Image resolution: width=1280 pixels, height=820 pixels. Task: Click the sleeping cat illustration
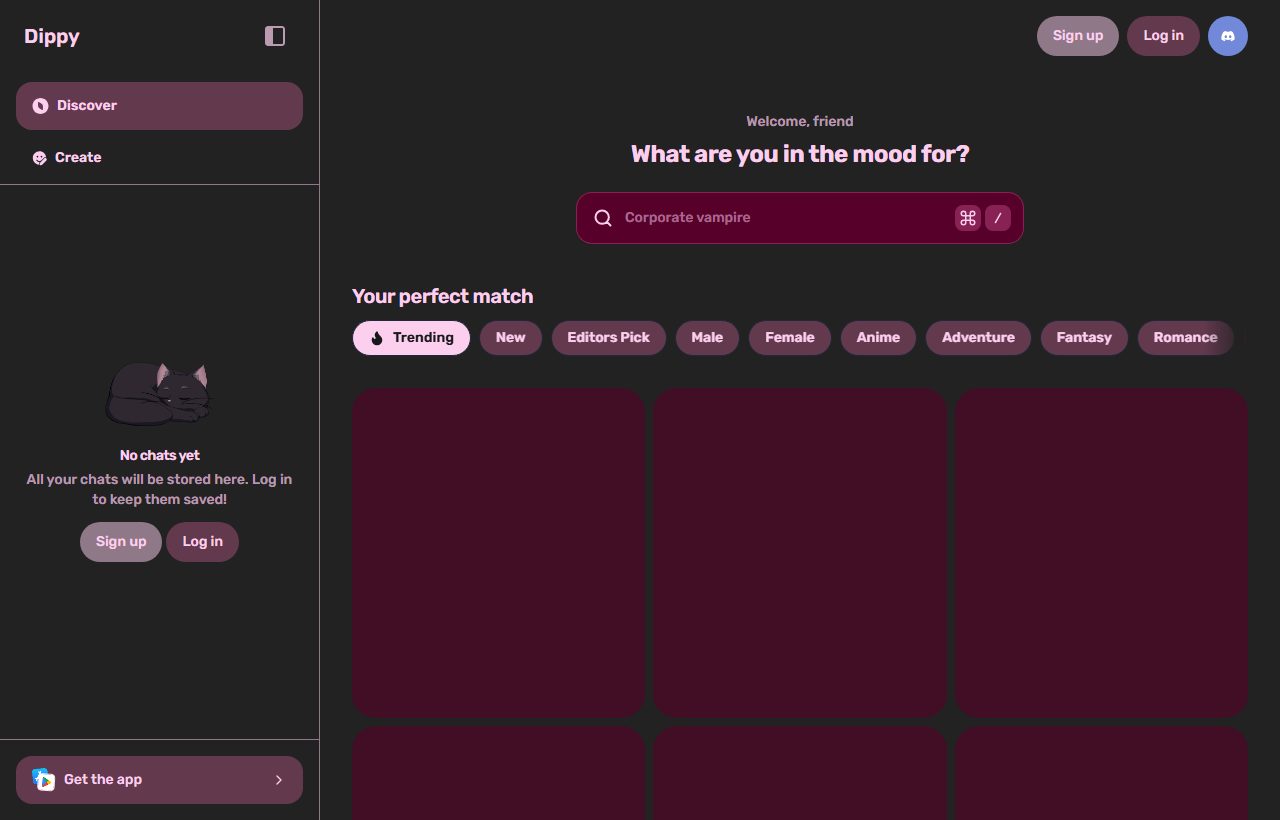(x=160, y=393)
